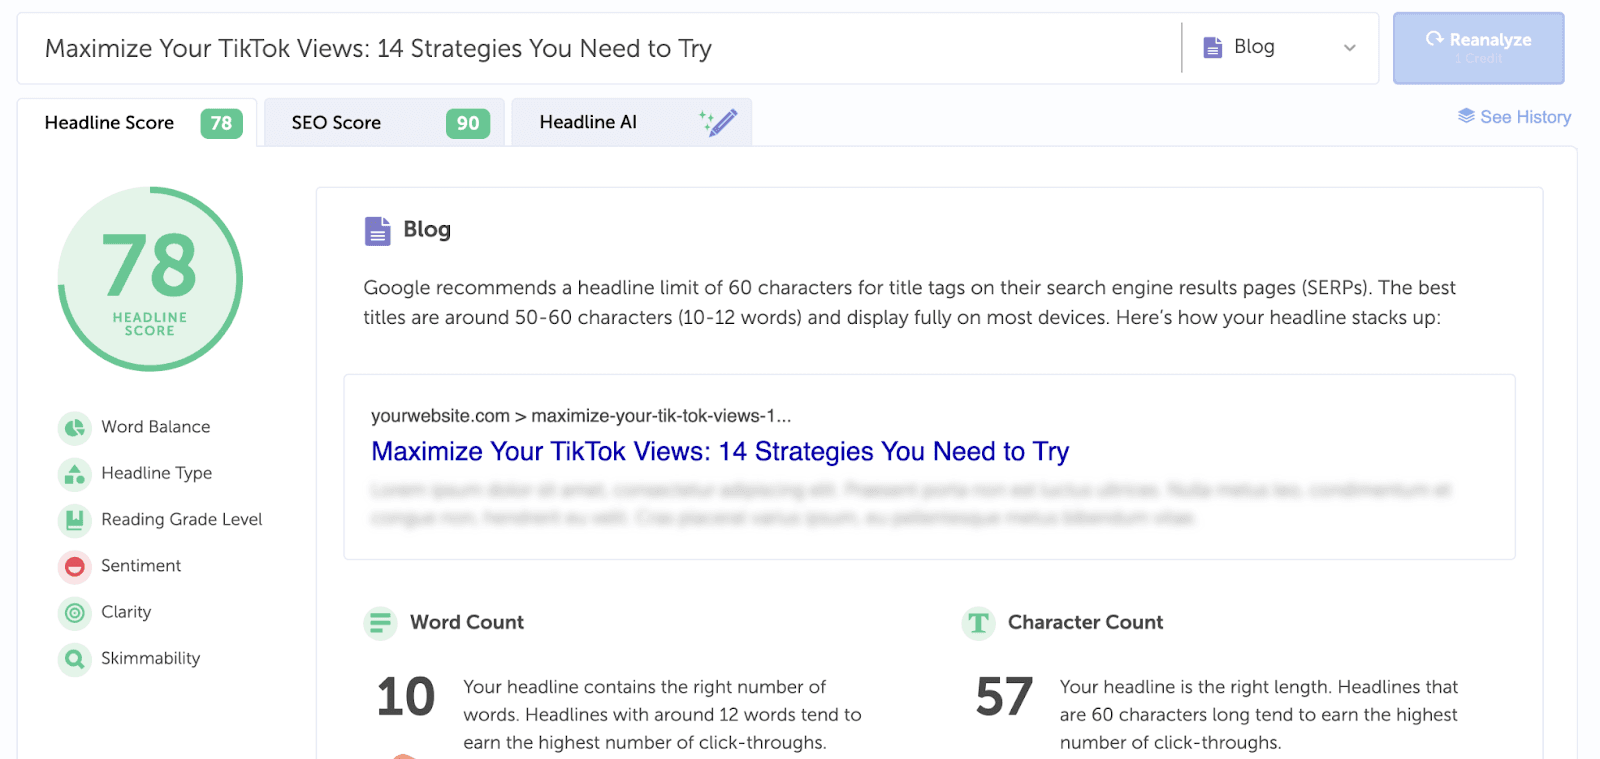Screen dimensions: 1600x759
Task: Select Reading Grade Level in the sidebar
Action: pyautogui.click(x=181, y=519)
